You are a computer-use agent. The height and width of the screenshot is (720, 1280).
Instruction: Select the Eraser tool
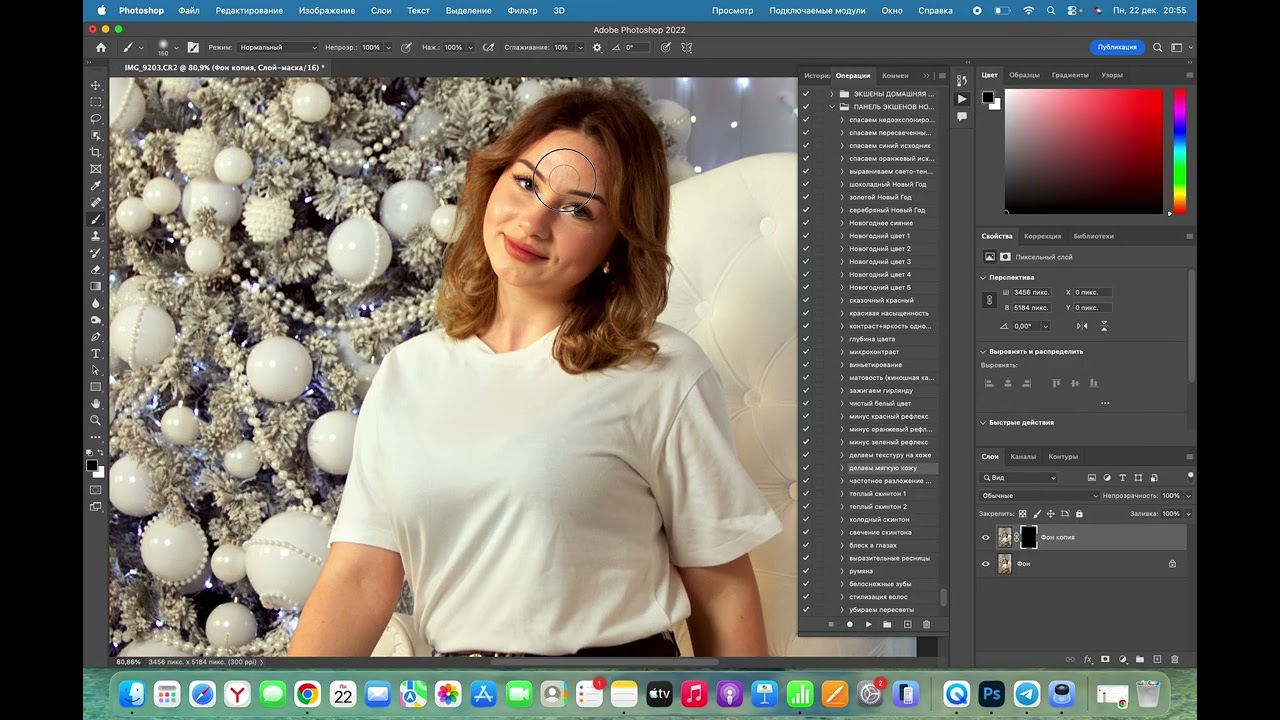pos(96,270)
